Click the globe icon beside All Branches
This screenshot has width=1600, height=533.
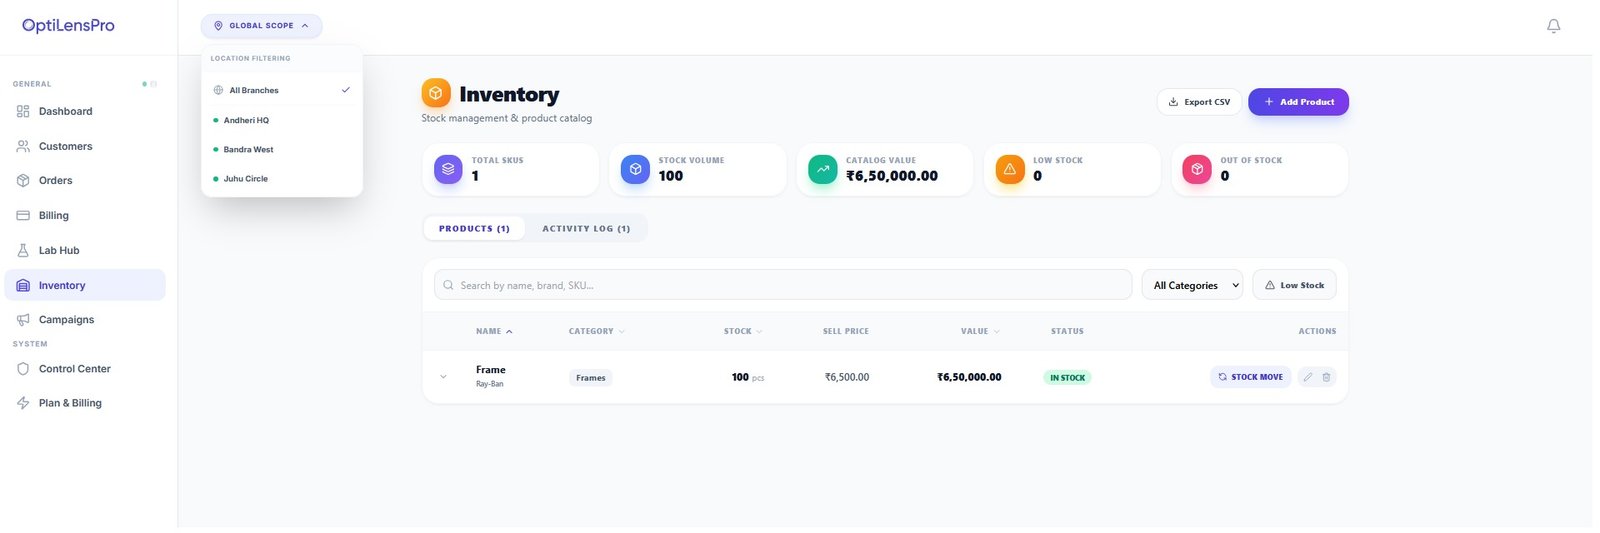pyautogui.click(x=218, y=90)
